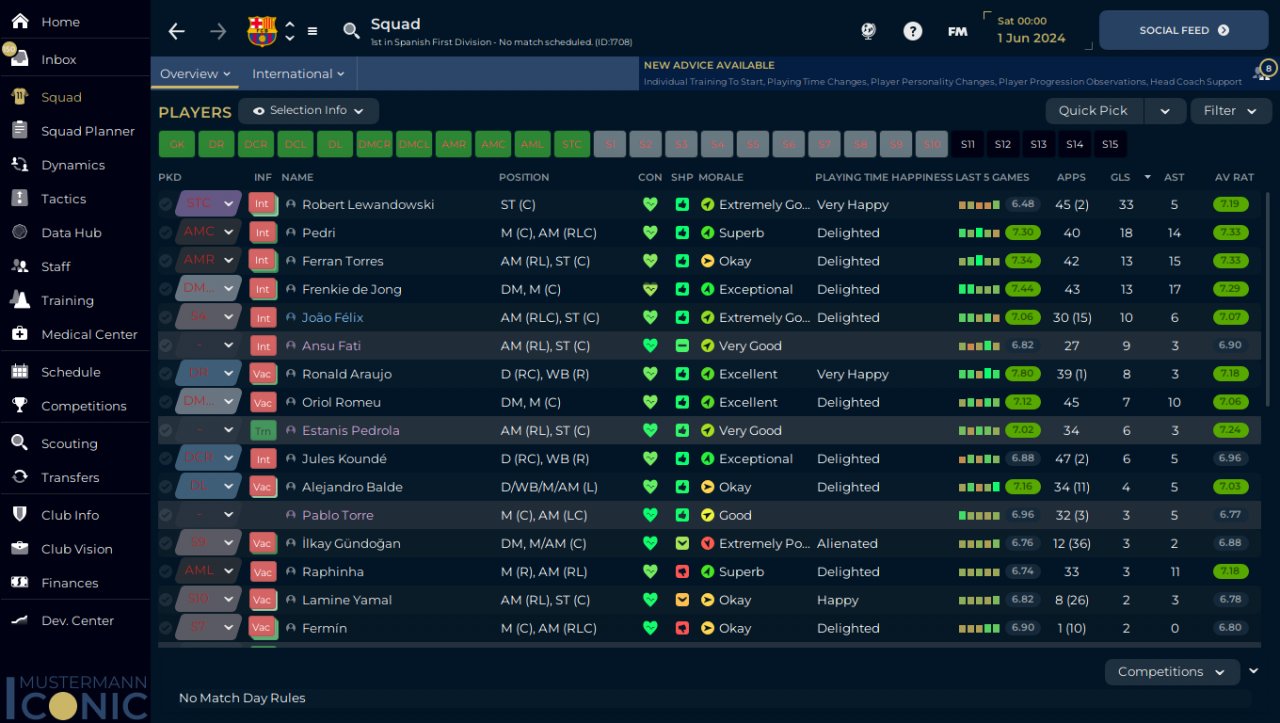Expand the Selection Info dropdown
This screenshot has height=723, width=1280.
(x=308, y=110)
